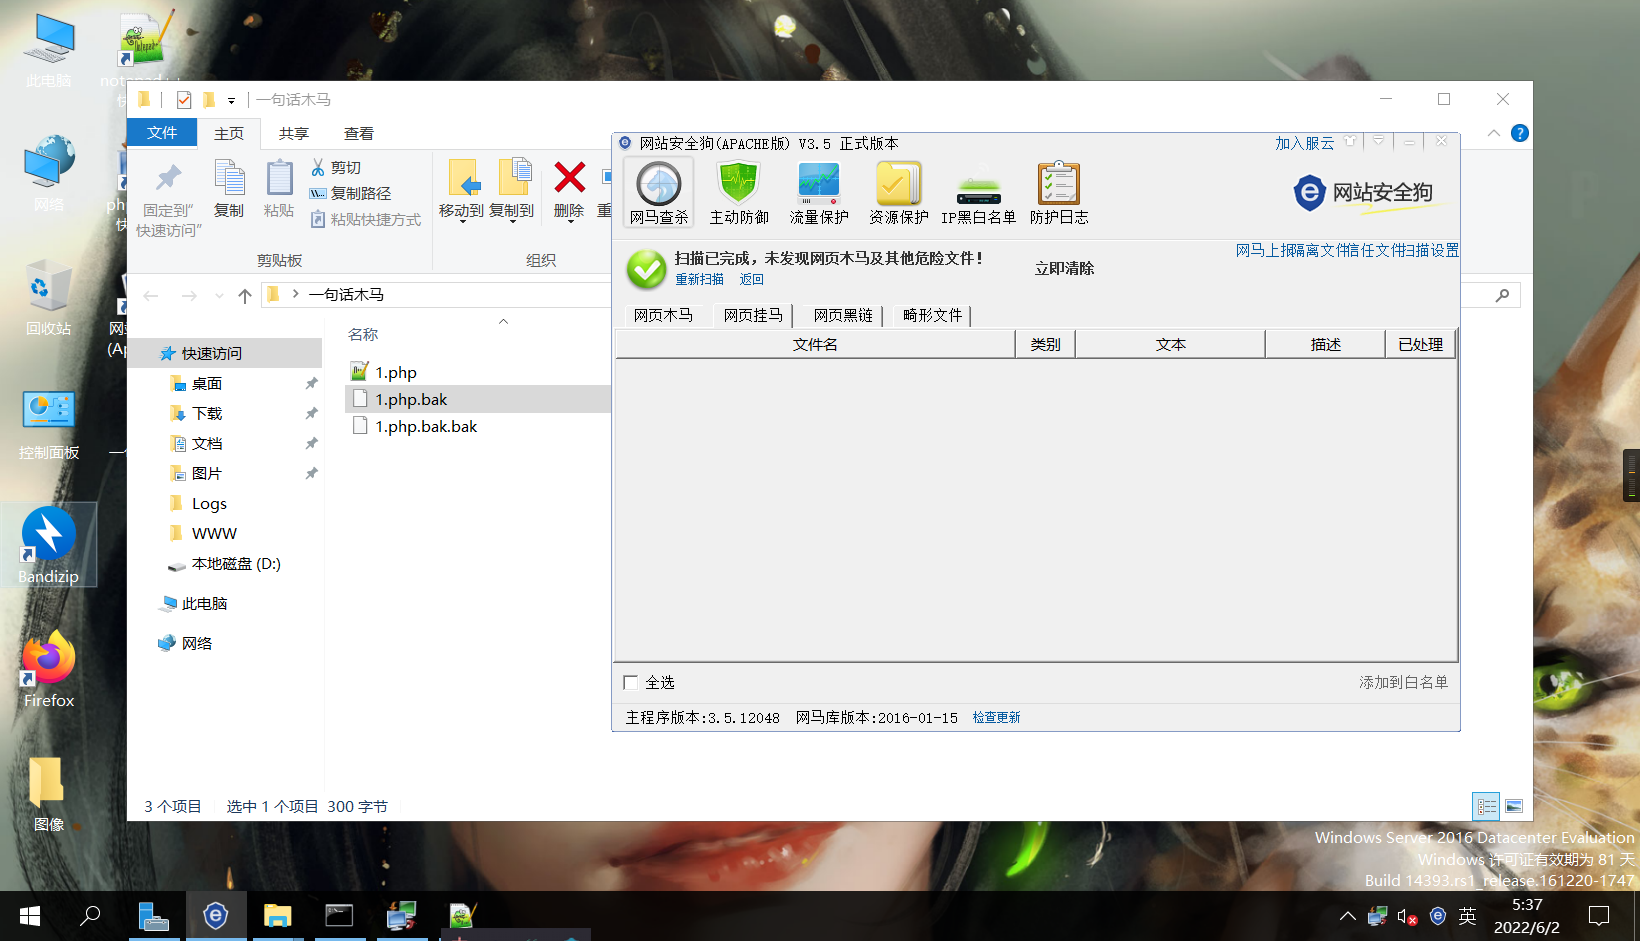
Task: Switch to large icons view in the status bar
Action: (x=1515, y=806)
